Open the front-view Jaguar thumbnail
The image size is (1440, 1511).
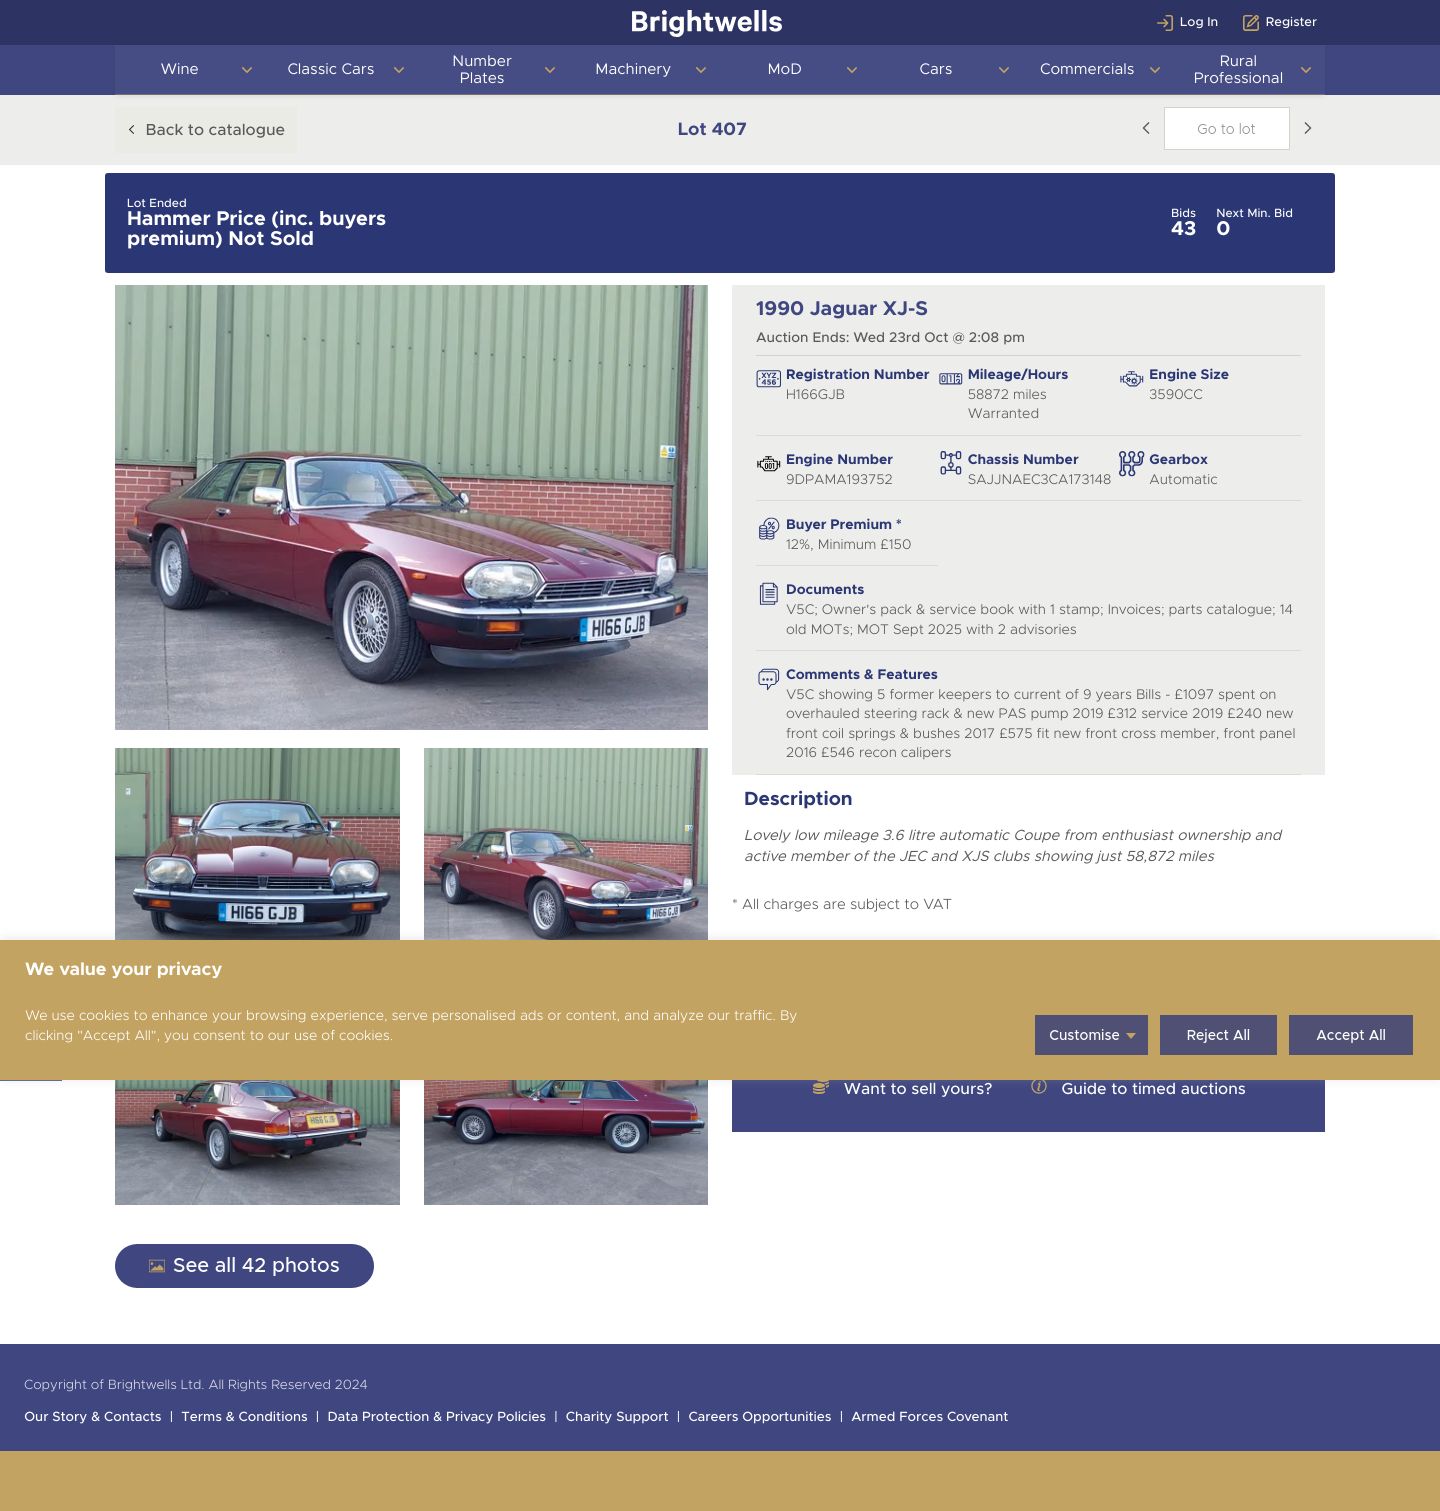(x=257, y=844)
